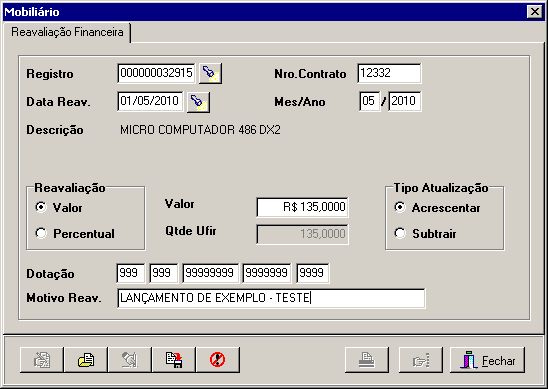
Task: Click the save record floppy icon
Action: pos(174,360)
